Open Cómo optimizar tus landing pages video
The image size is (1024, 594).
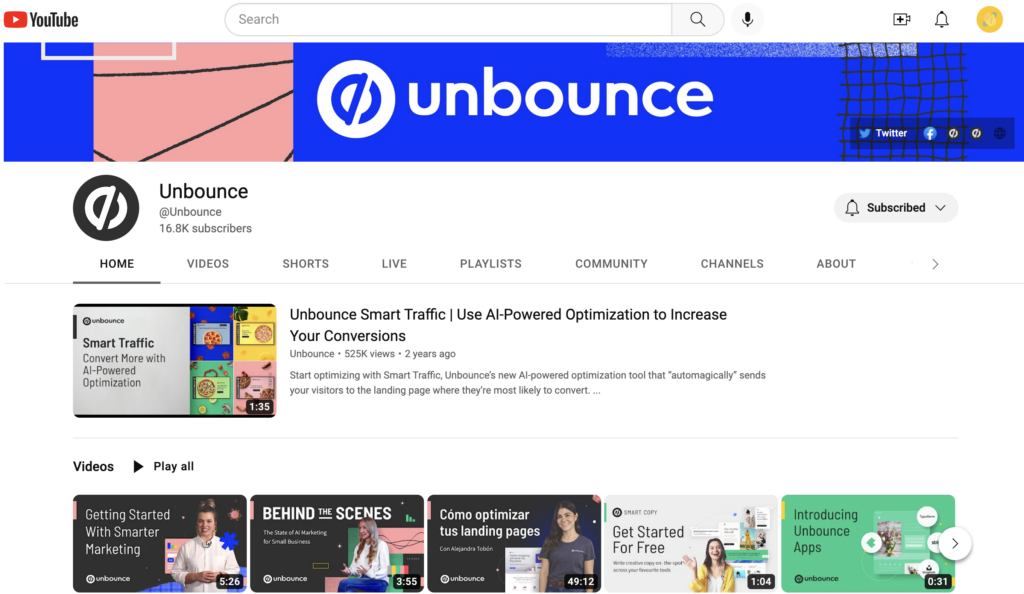(514, 543)
